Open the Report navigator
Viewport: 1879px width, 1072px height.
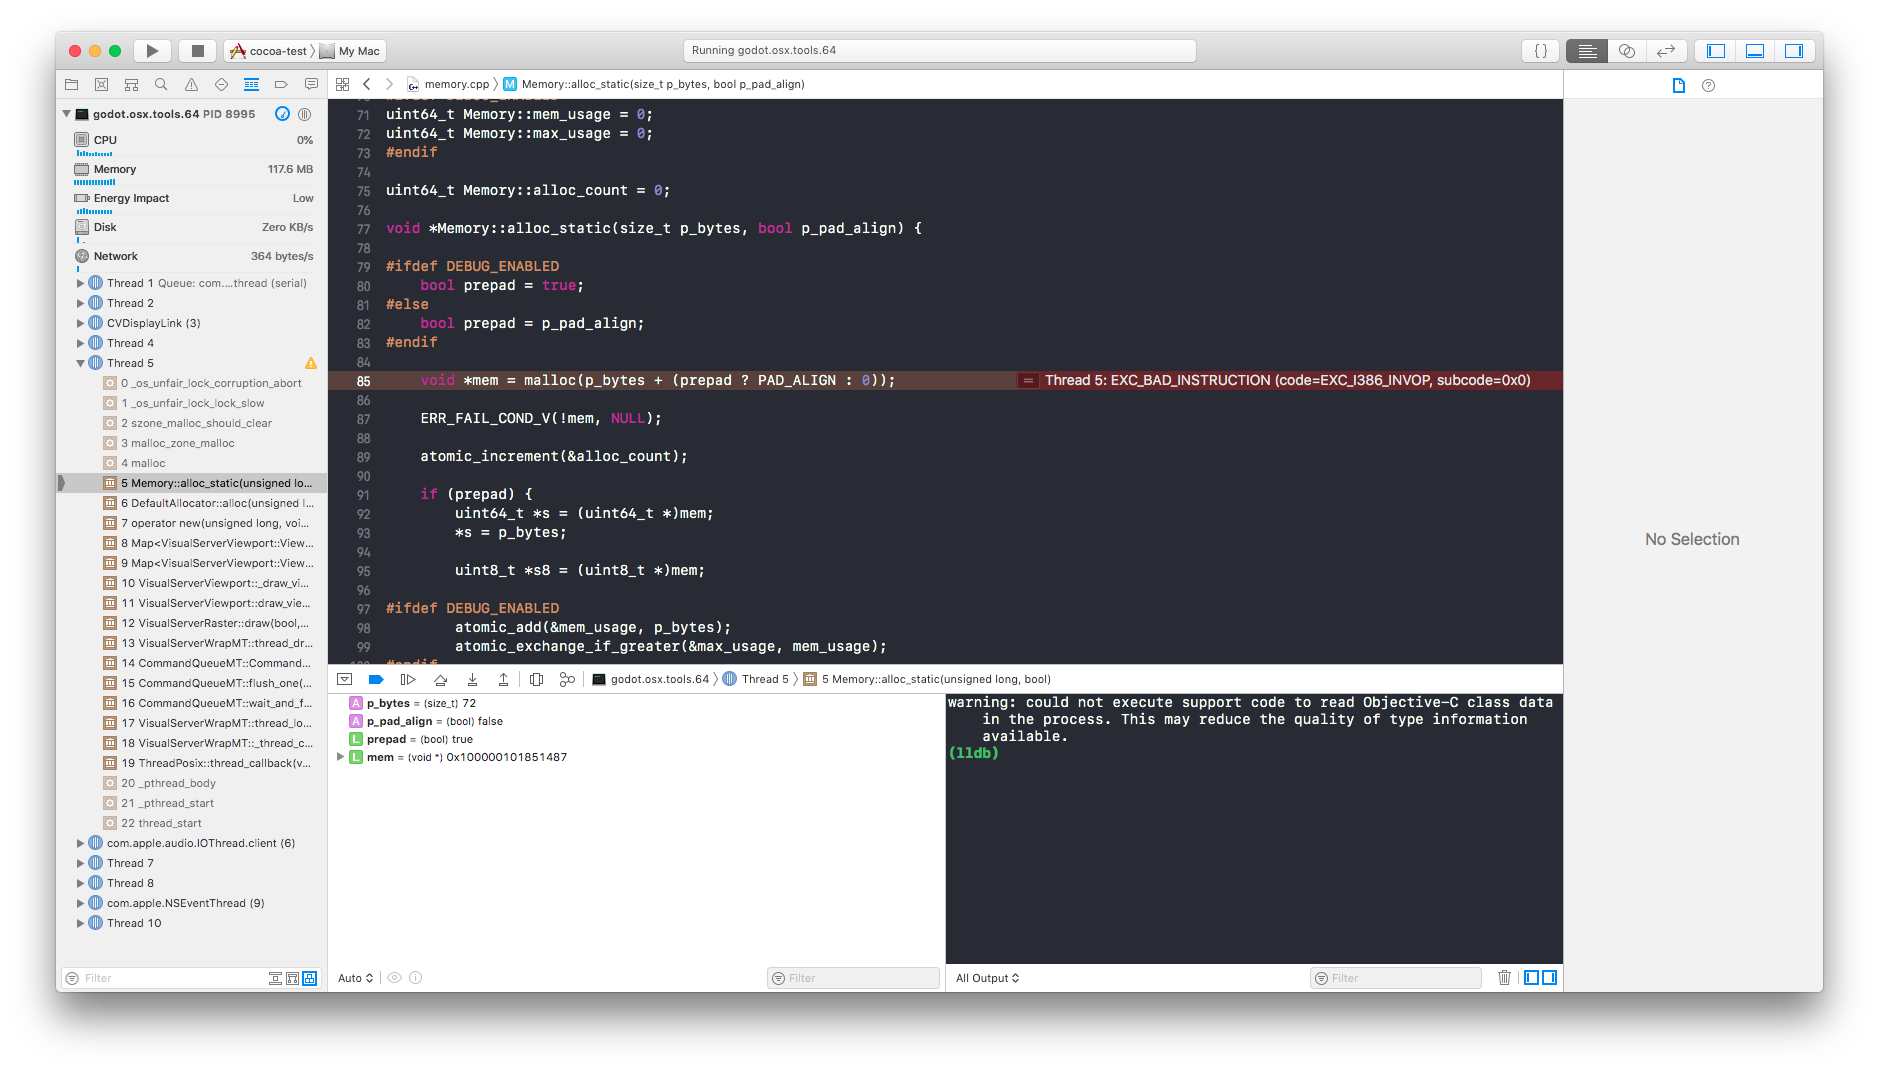[311, 84]
